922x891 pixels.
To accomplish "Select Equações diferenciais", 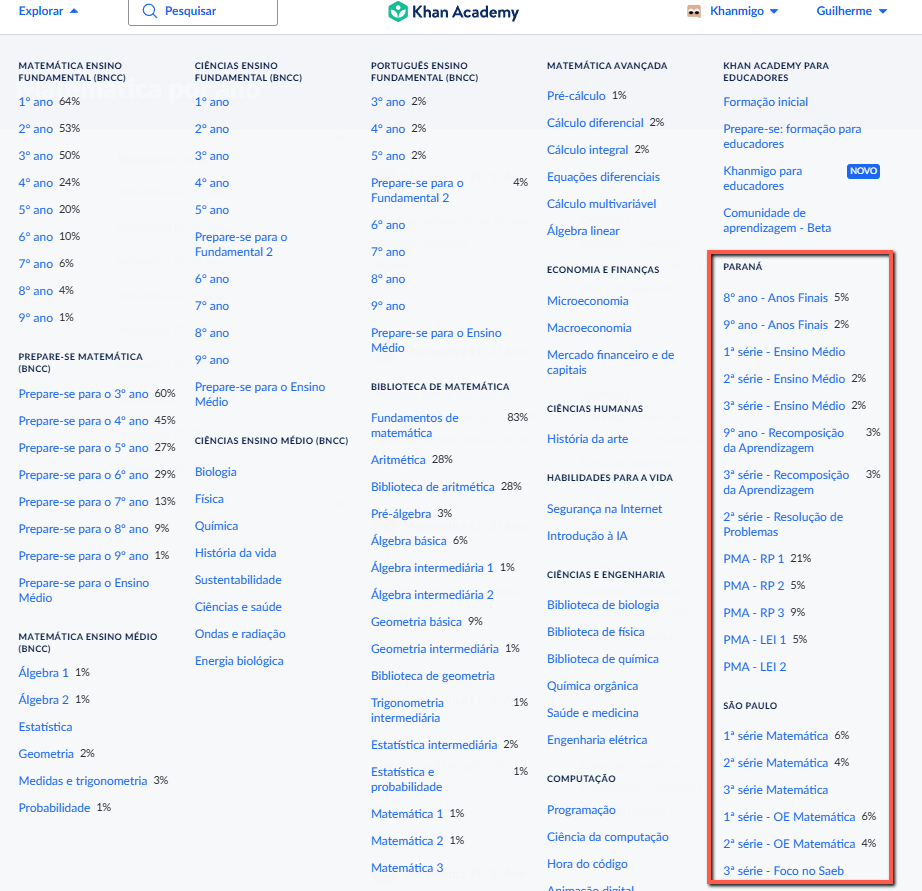I will point(603,177).
